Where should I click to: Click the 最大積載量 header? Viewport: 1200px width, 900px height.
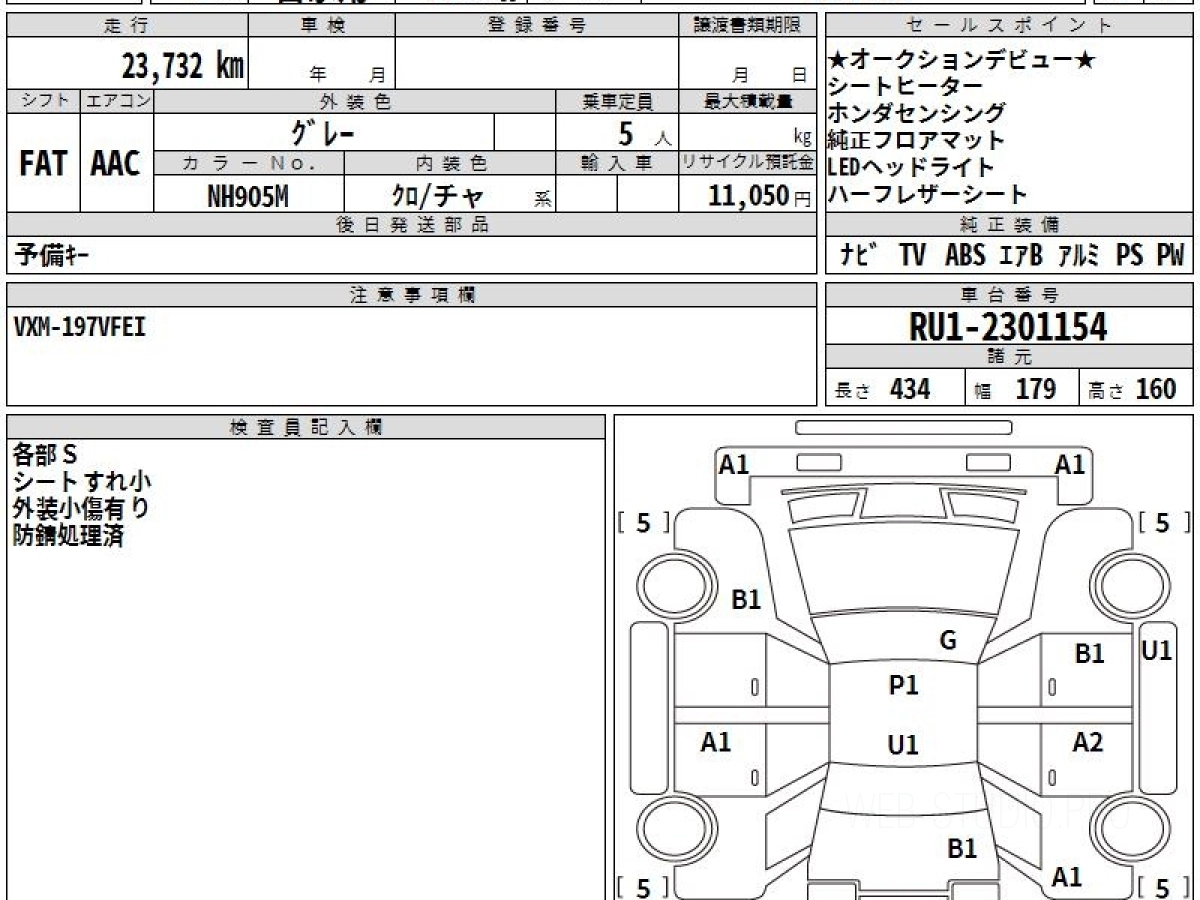click(x=748, y=101)
